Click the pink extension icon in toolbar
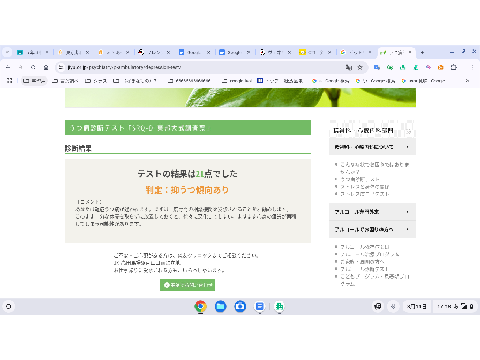This screenshot has height=360, width=480. tap(428, 67)
